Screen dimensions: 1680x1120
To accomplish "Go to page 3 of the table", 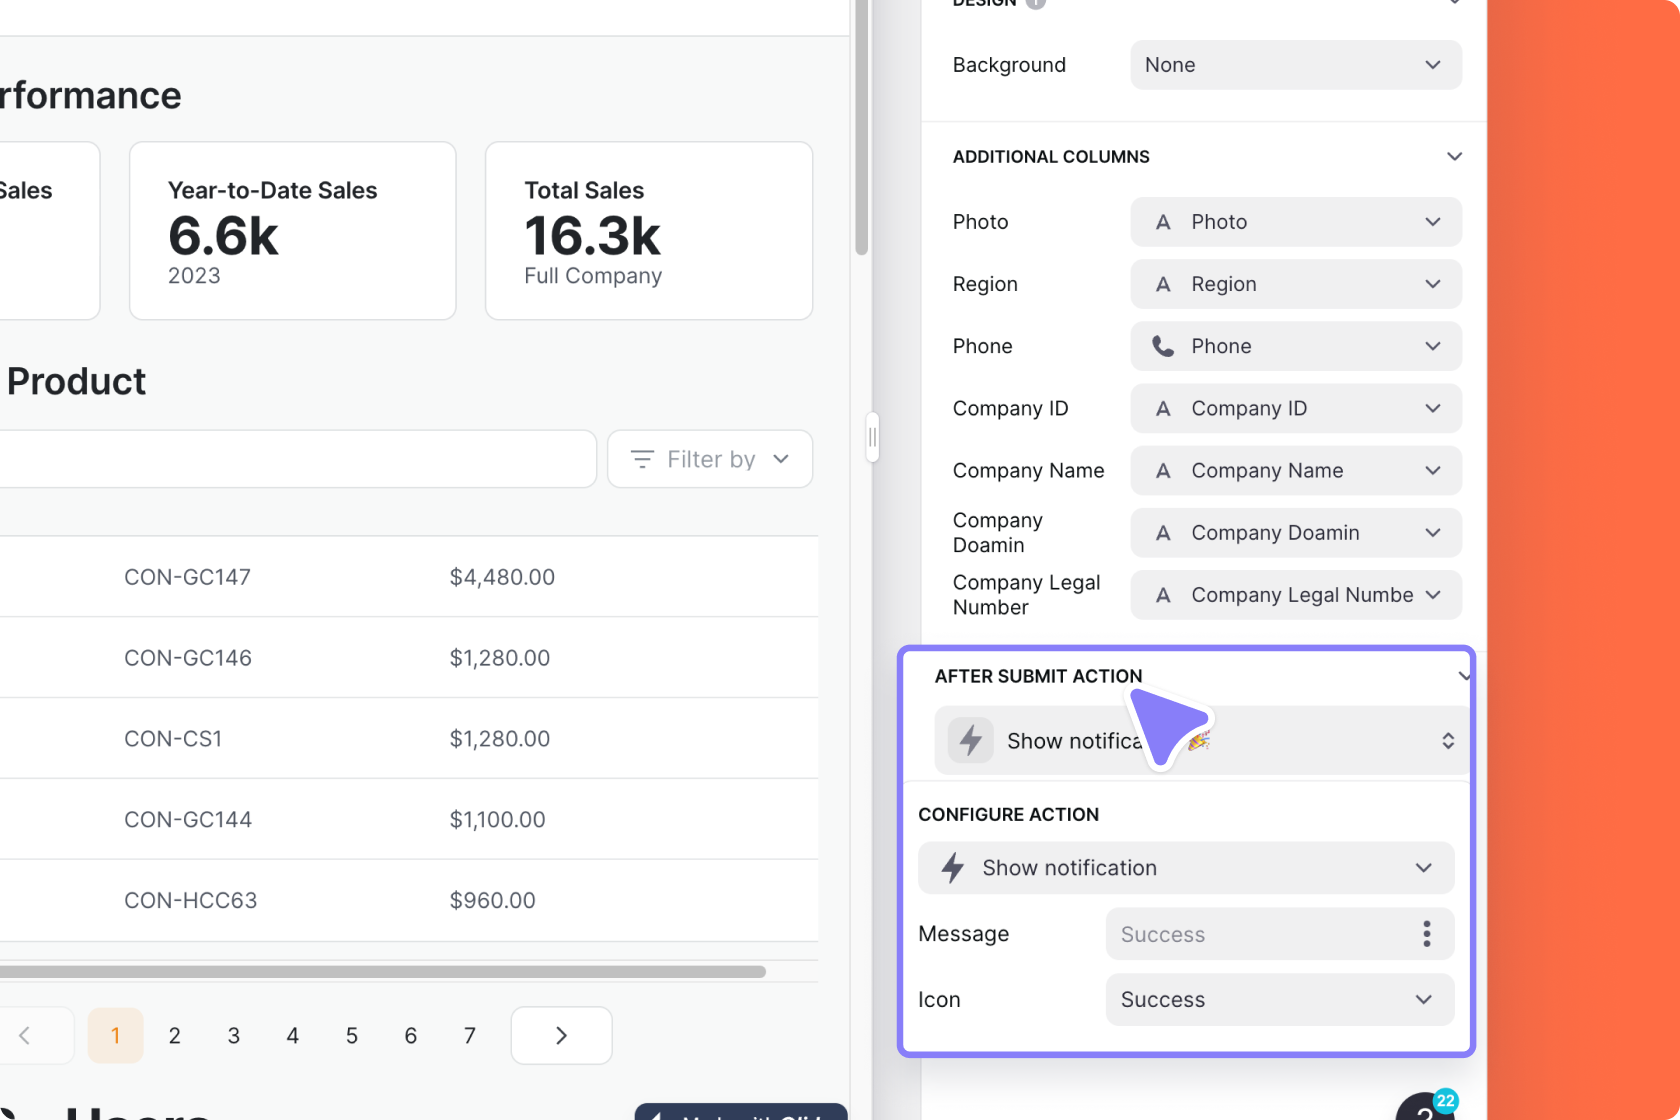I will pyautogui.click(x=233, y=1036).
